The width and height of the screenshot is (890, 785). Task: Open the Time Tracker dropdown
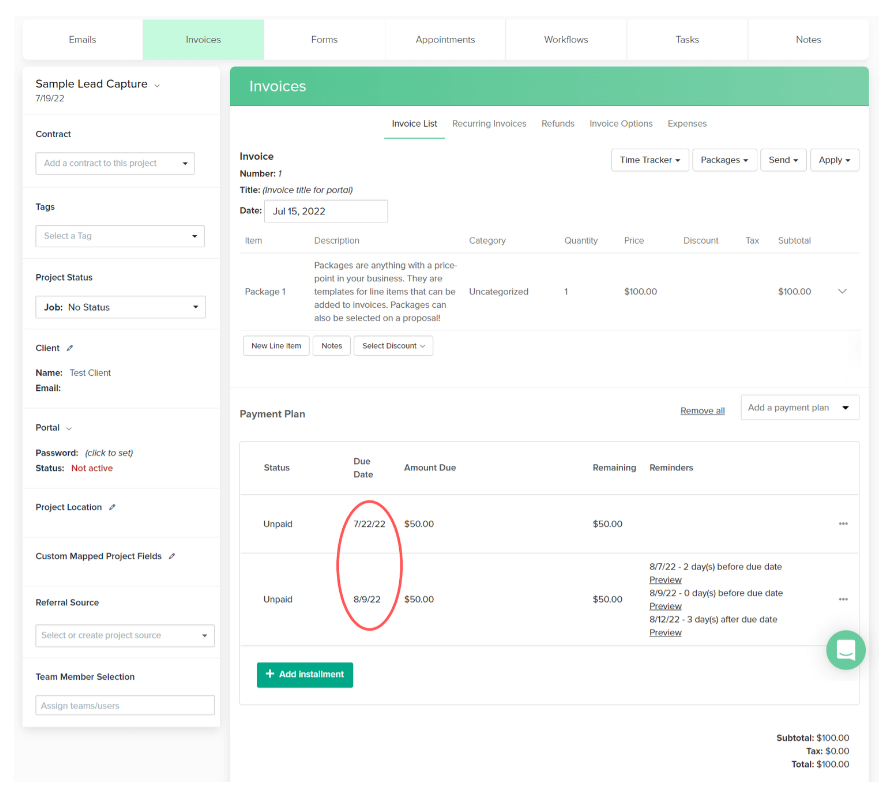tap(650, 159)
